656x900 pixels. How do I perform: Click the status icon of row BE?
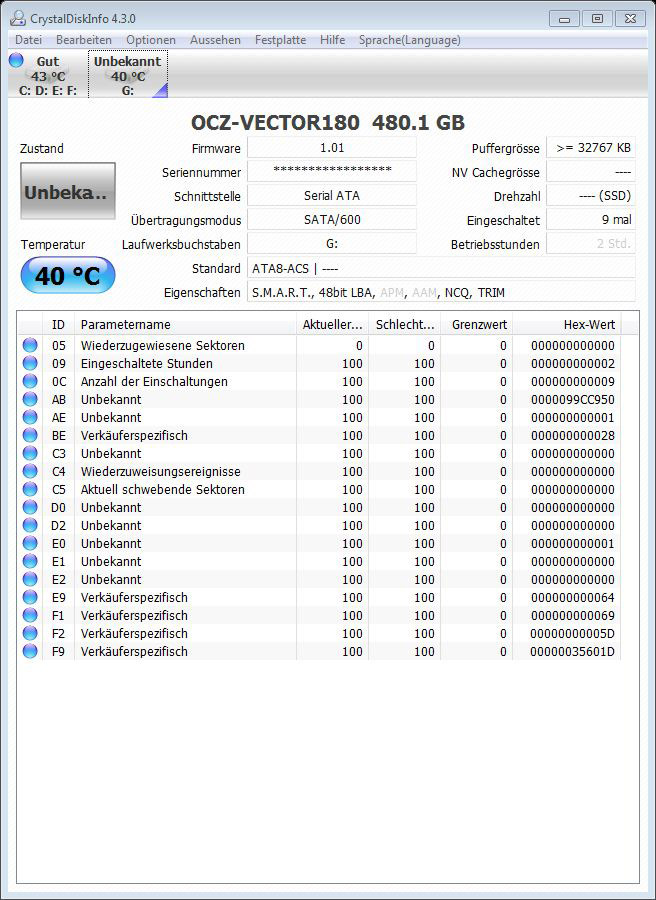[x=30, y=435]
